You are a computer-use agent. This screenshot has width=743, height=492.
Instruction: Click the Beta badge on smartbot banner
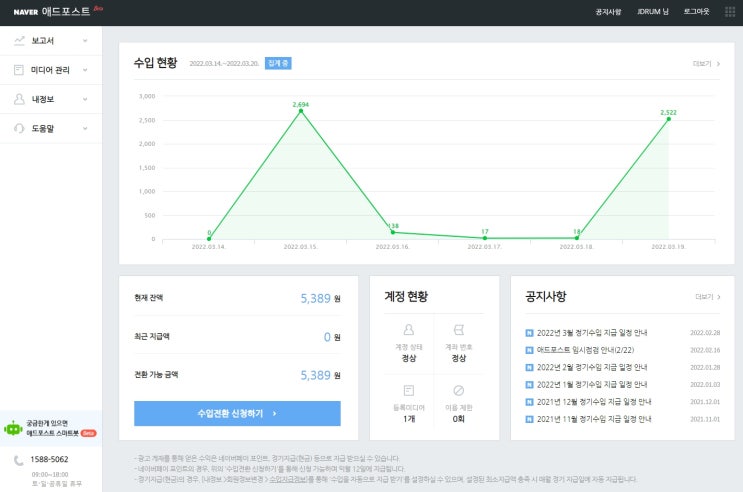point(89,433)
